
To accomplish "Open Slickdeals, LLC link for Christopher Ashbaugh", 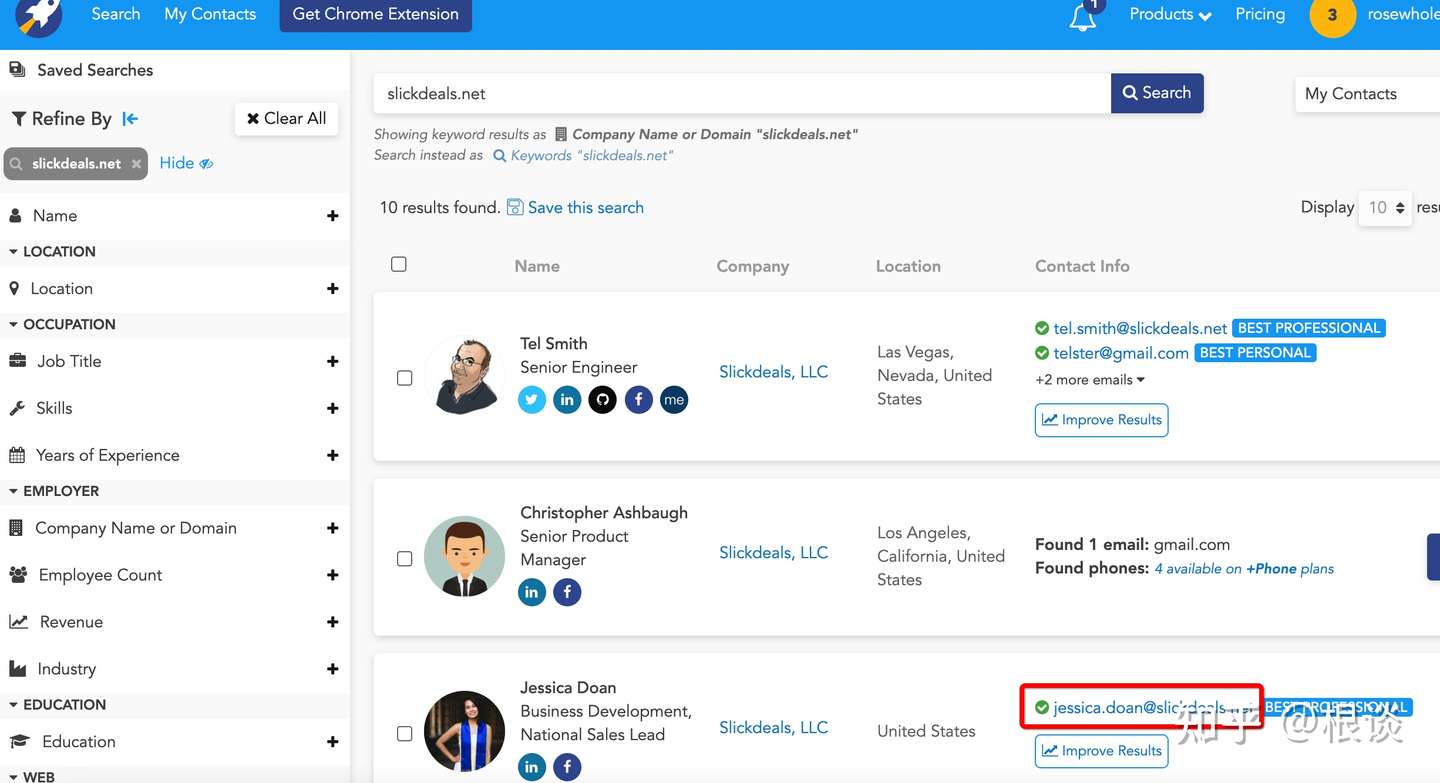I will 774,553.
